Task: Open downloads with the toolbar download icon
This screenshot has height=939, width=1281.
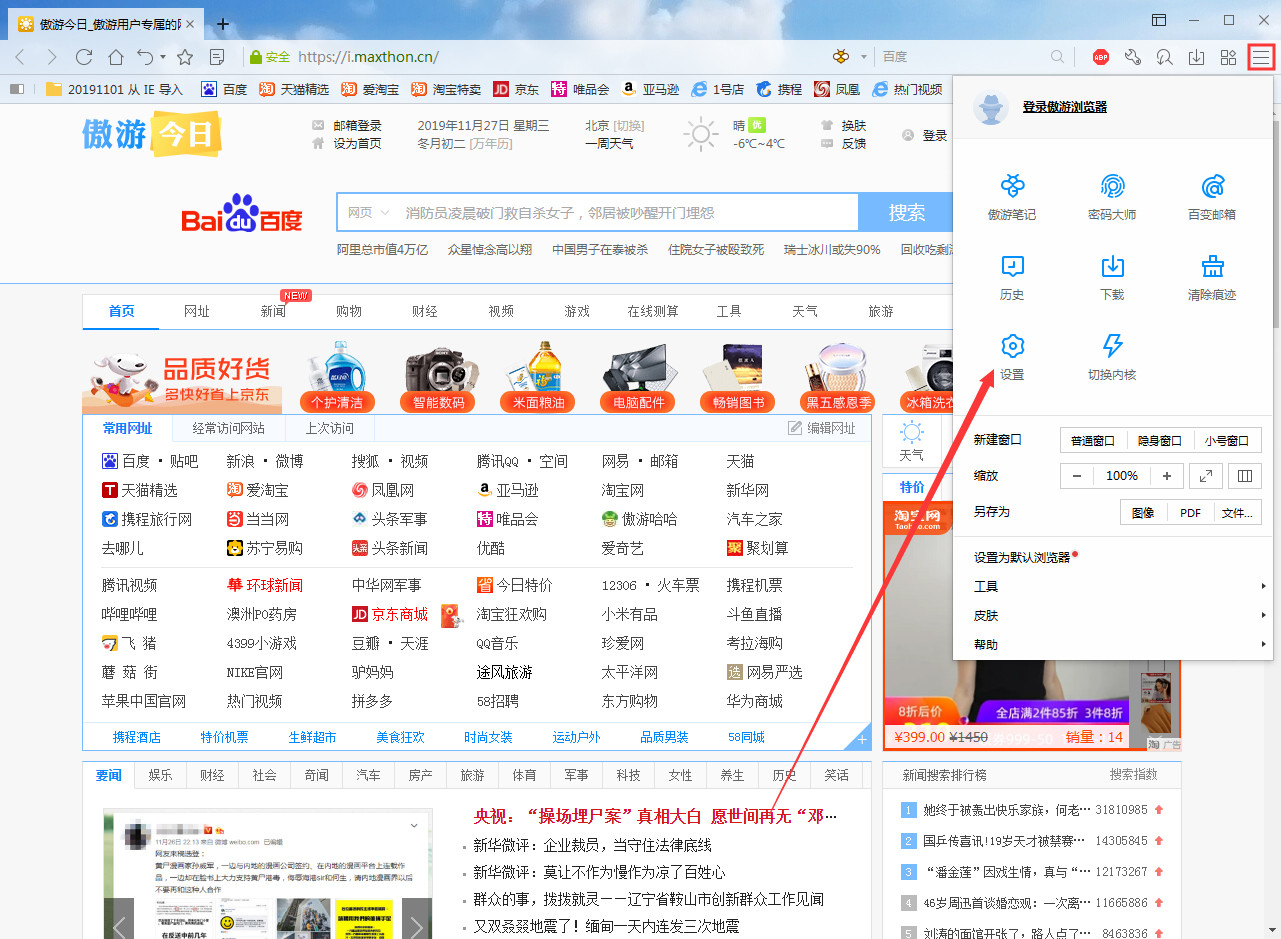Action: 1196,58
